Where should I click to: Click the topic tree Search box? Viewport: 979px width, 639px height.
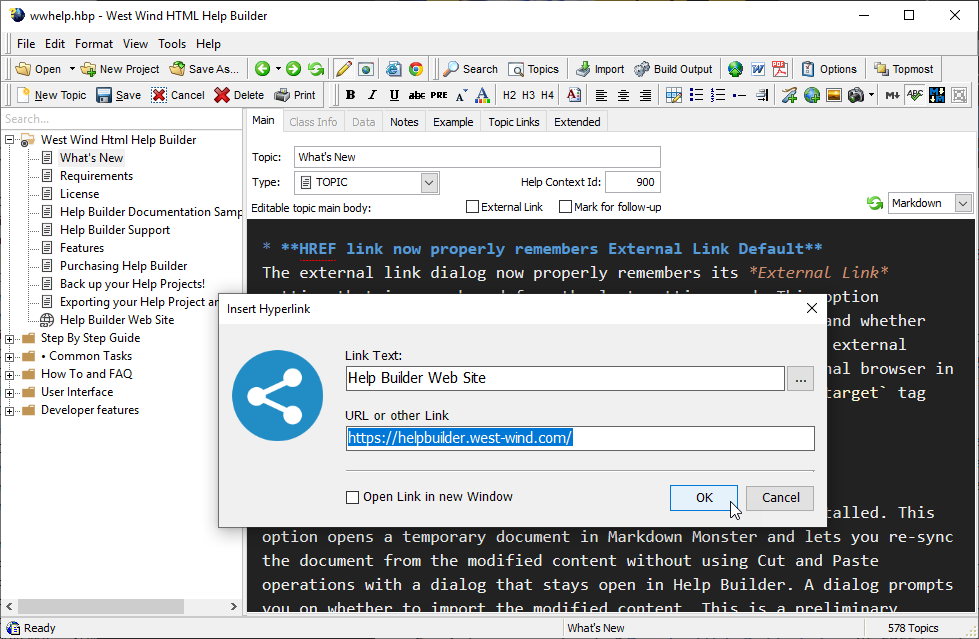[122, 119]
